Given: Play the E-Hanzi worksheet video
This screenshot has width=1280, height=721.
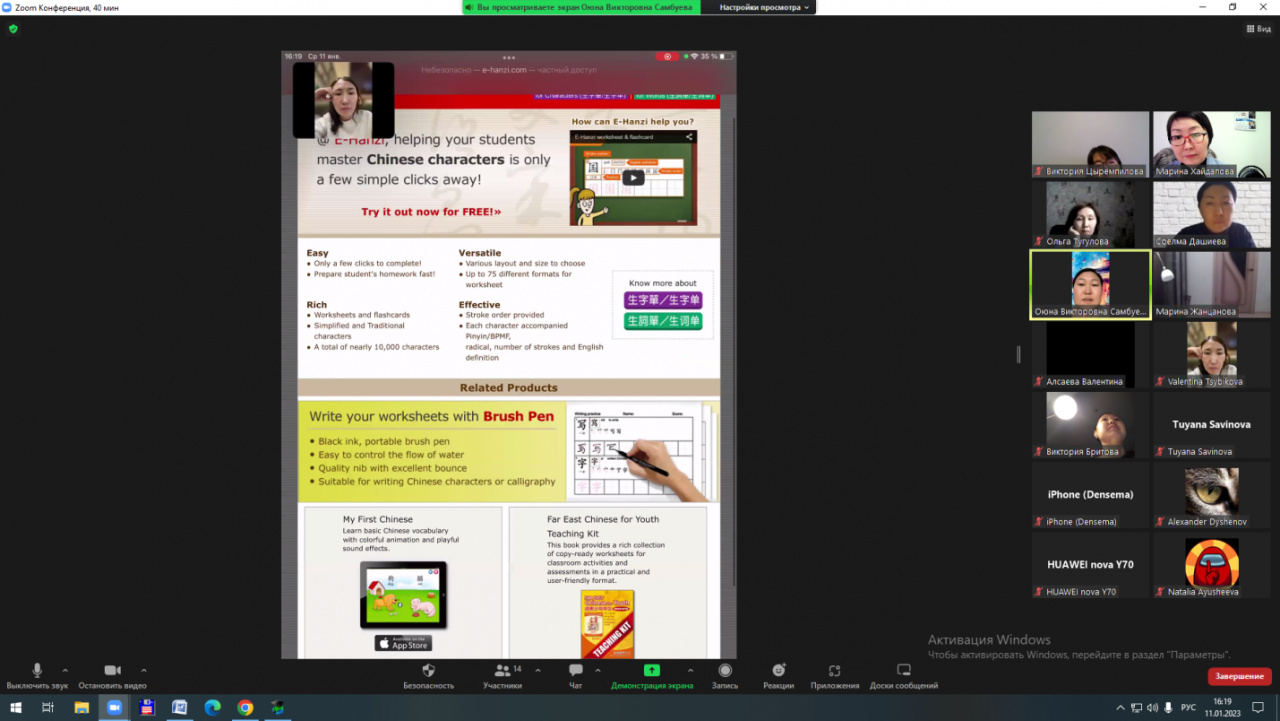Looking at the screenshot, I should pos(634,178).
